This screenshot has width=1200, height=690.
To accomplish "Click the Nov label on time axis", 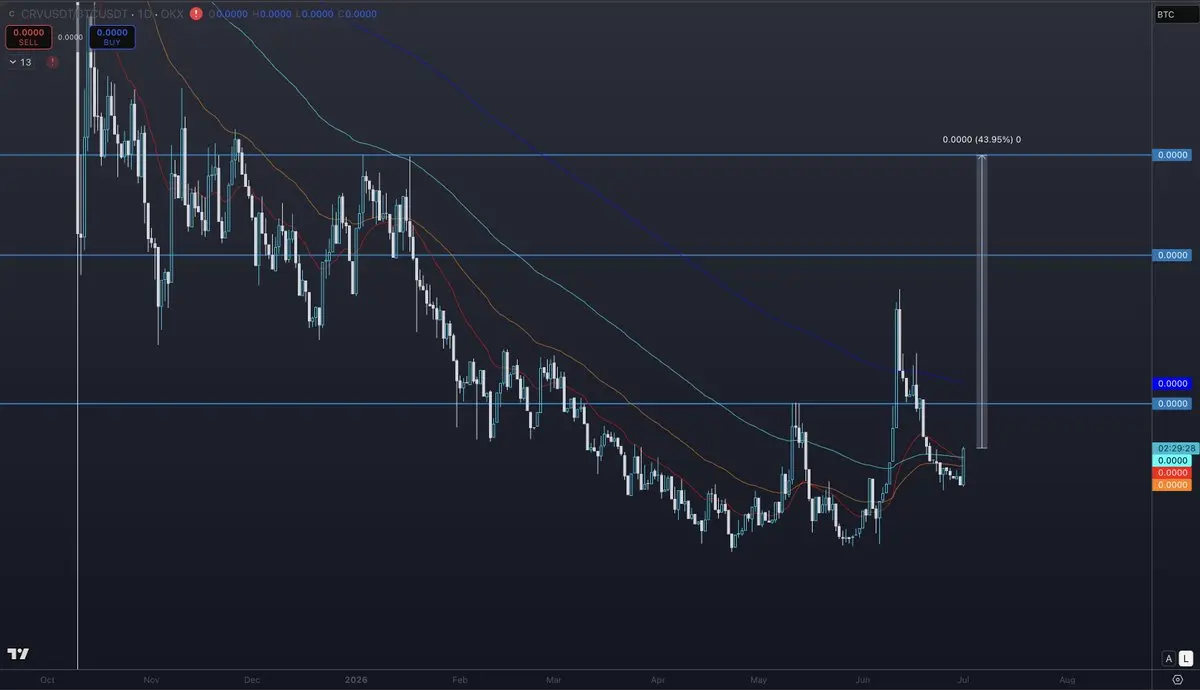I will 151,679.
